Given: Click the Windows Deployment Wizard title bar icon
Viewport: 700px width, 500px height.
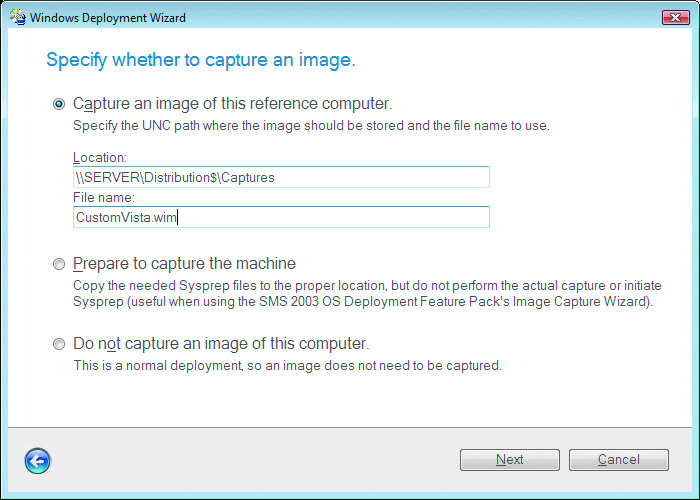Looking at the screenshot, I should (x=18, y=17).
